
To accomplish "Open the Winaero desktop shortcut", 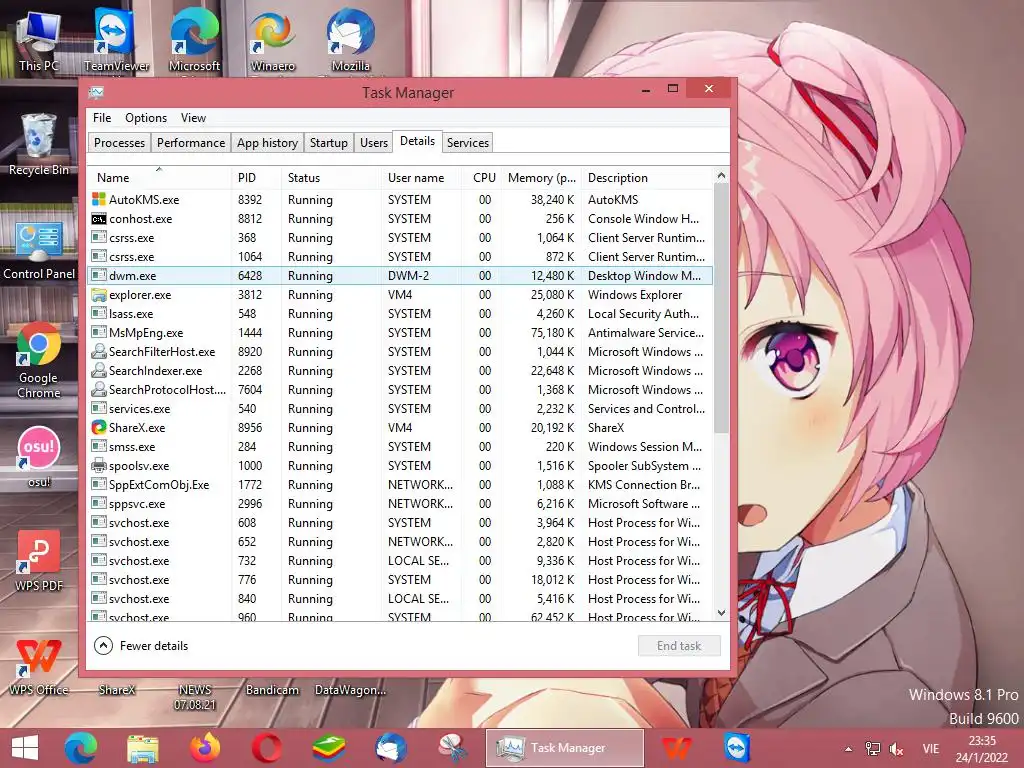I will click(x=272, y=40).
